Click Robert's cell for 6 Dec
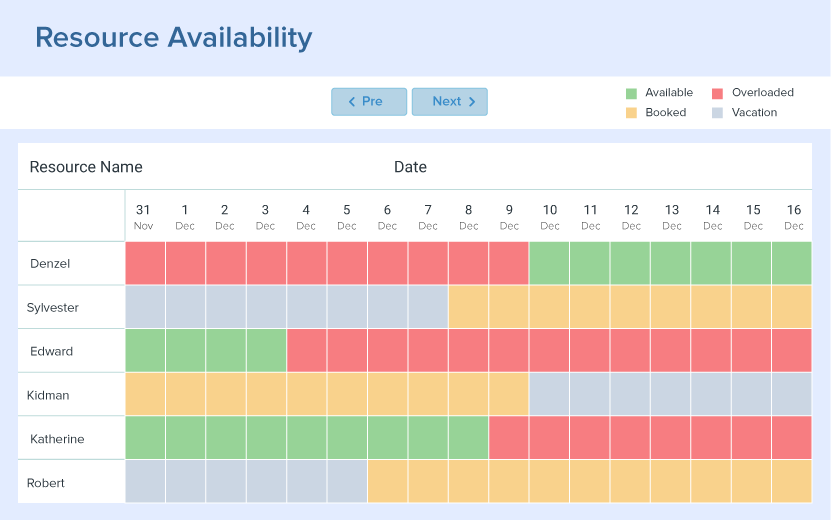This screenshot has height=520, width=831. pyautogui.click(x=388, y=482)
